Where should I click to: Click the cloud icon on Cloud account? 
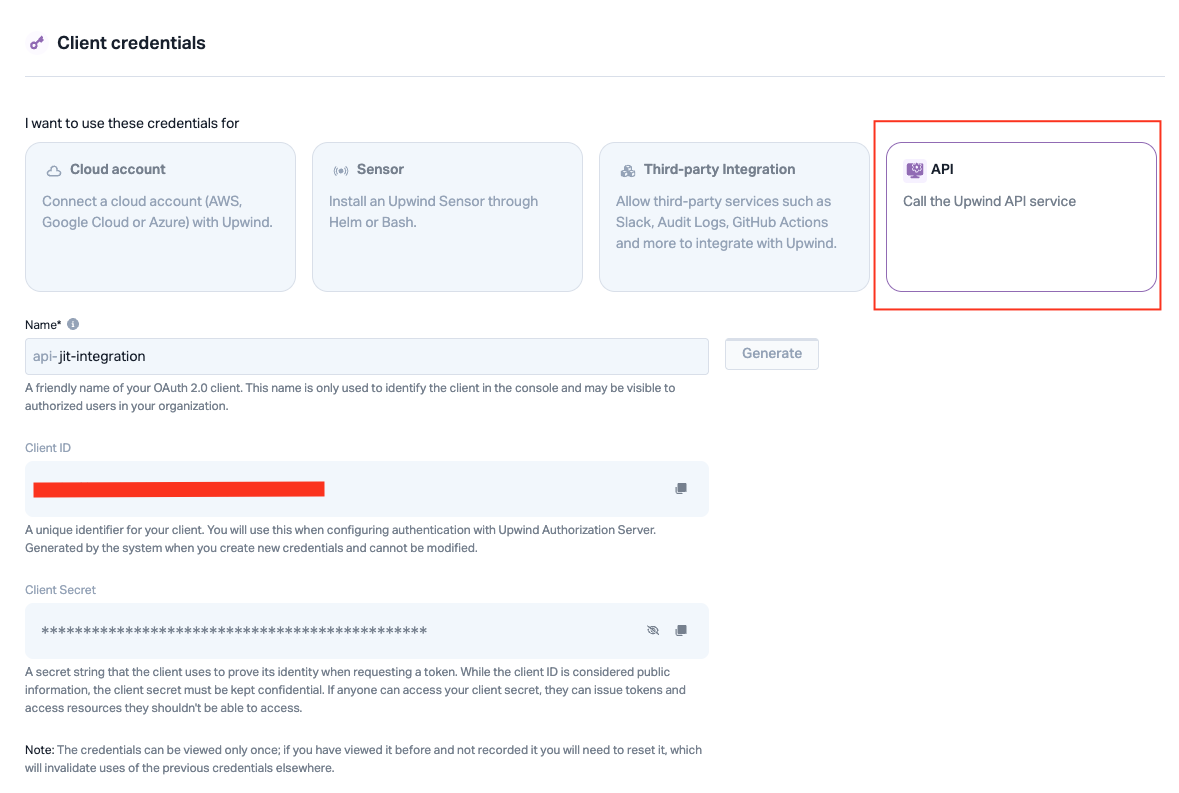[53, 171]
